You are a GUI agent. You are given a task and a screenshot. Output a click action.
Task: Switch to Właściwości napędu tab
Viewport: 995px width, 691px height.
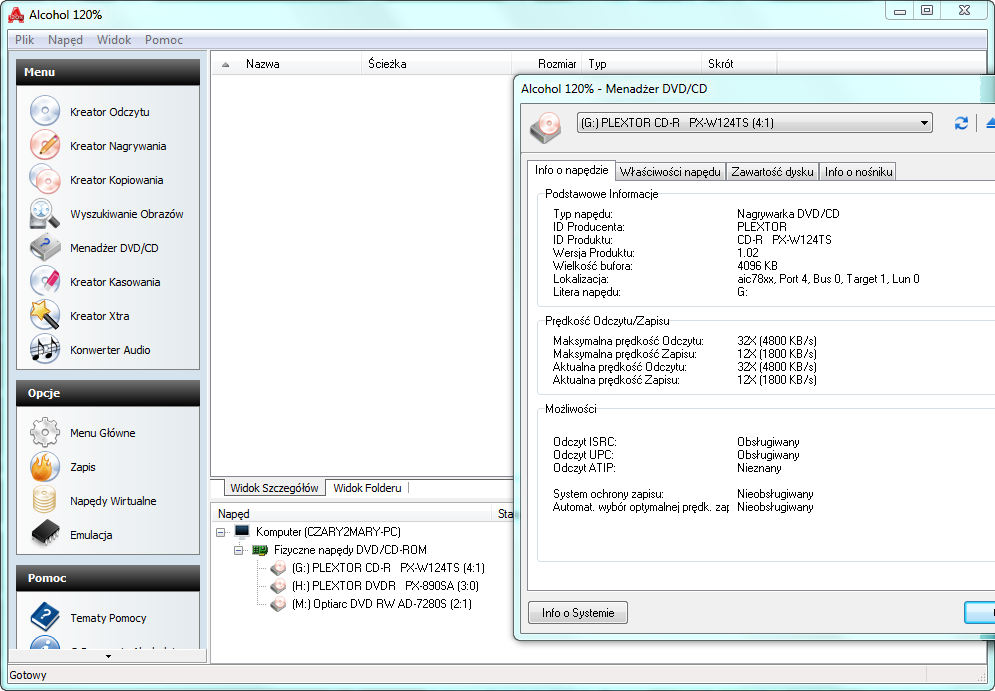(x=670, y=171)
